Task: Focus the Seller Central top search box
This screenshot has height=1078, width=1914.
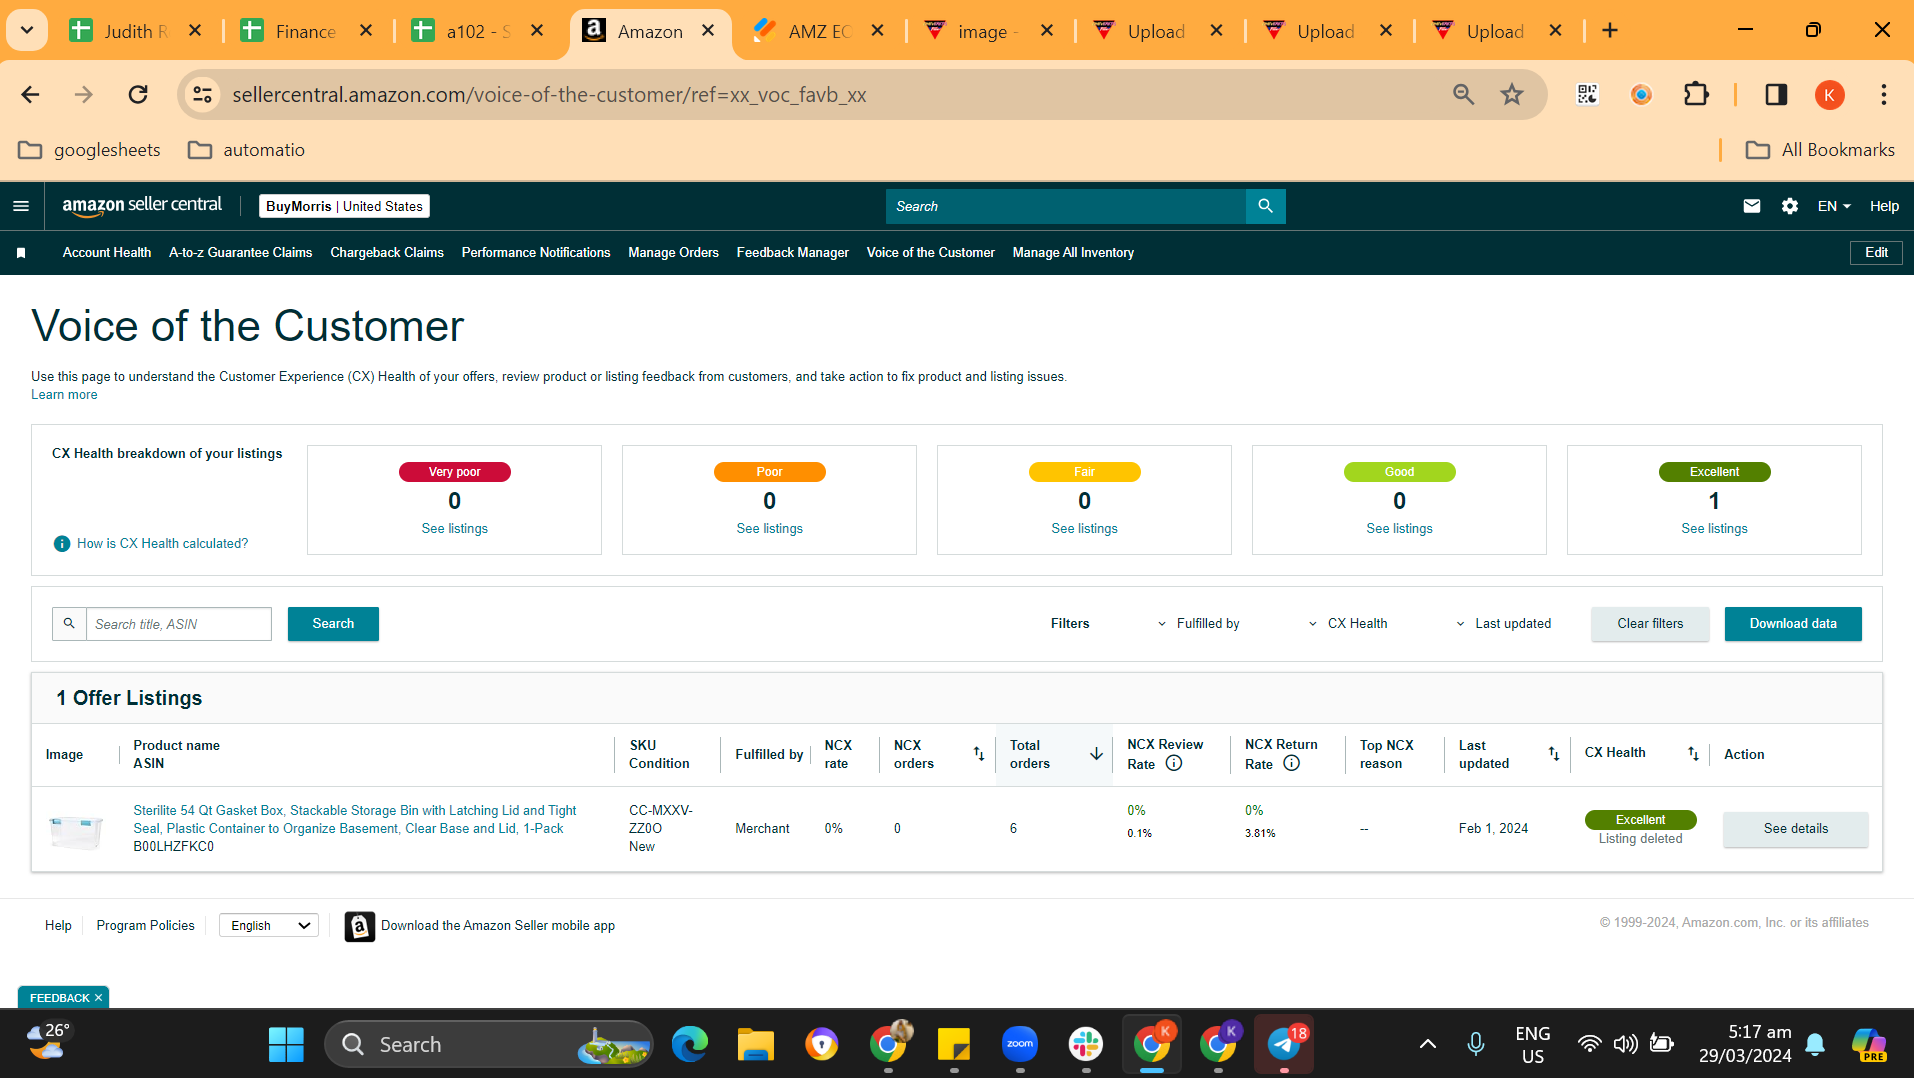Action: pos(1066,206)
